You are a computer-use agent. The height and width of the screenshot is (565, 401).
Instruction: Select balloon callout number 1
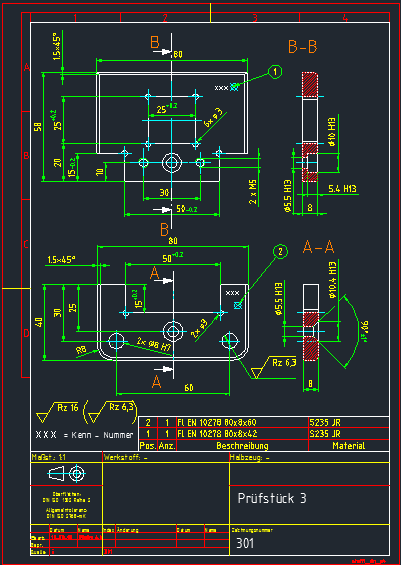[x=276, y=72]
